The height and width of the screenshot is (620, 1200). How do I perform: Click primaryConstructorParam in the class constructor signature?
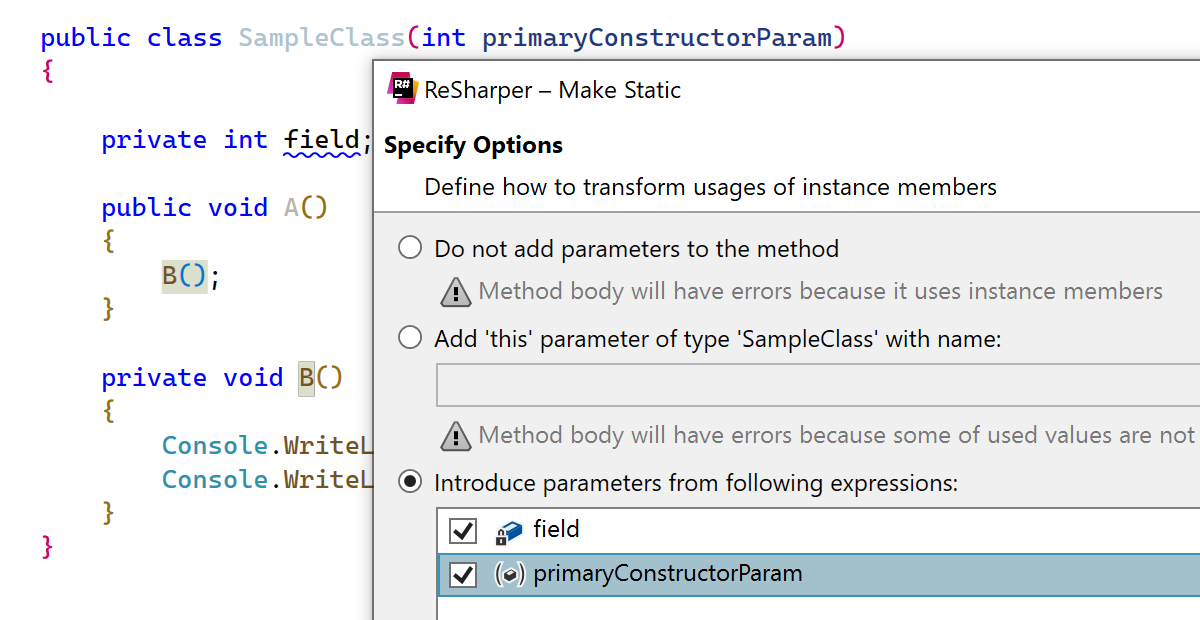[657, 38]
